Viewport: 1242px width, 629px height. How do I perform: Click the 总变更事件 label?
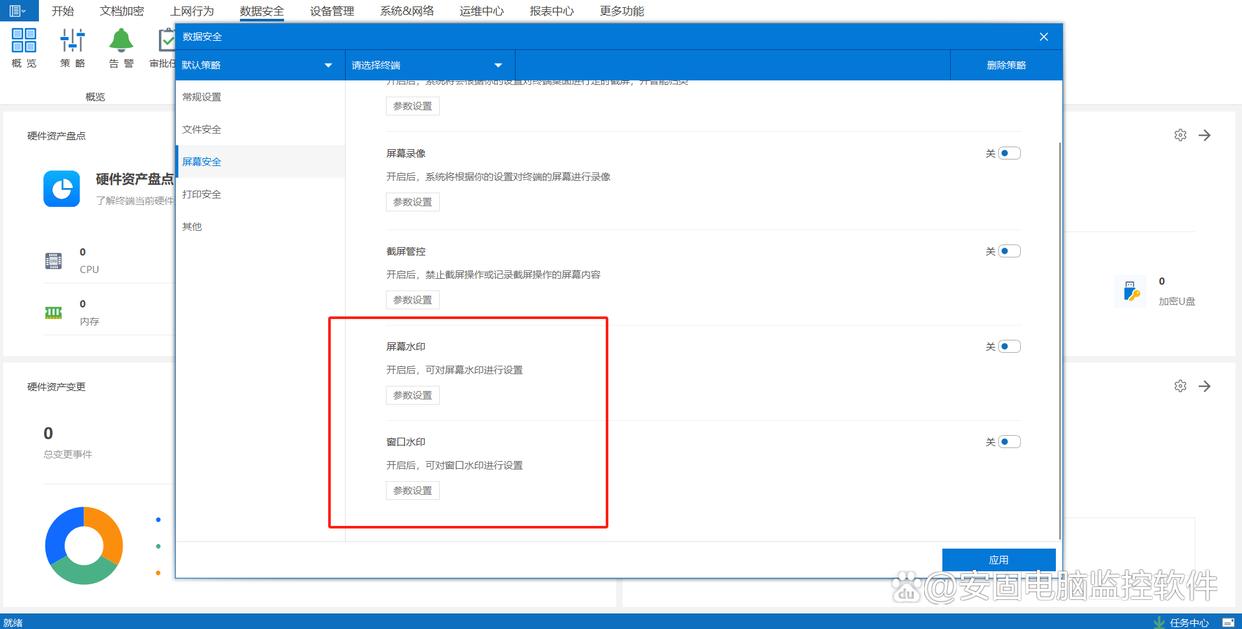tap(68, 454)
